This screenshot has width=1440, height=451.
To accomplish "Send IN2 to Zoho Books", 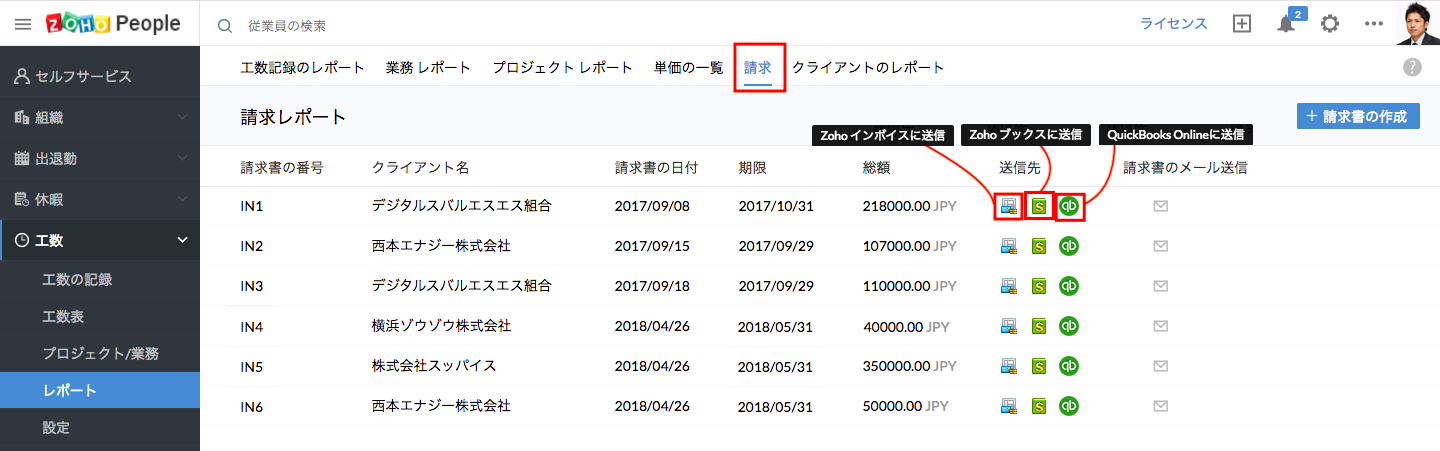I will point(1039,245).
